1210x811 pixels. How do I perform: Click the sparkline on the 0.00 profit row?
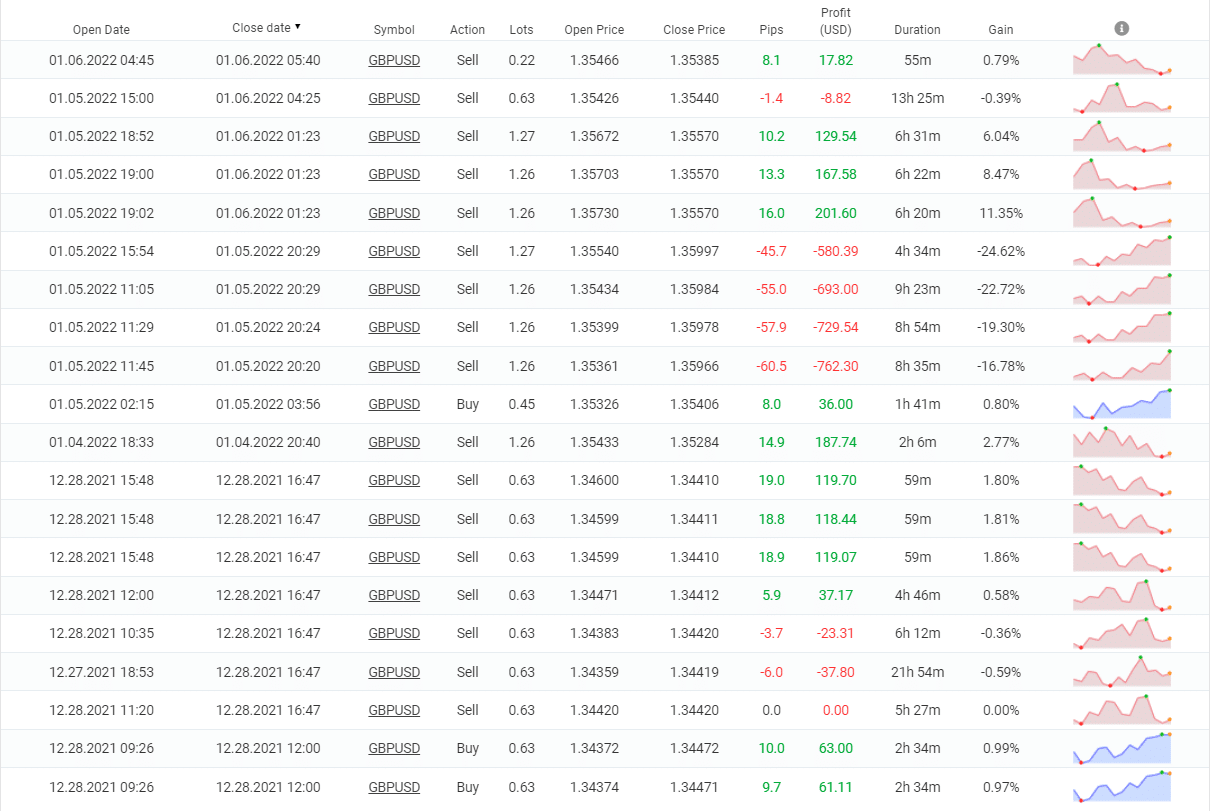tap(1122, 710)
